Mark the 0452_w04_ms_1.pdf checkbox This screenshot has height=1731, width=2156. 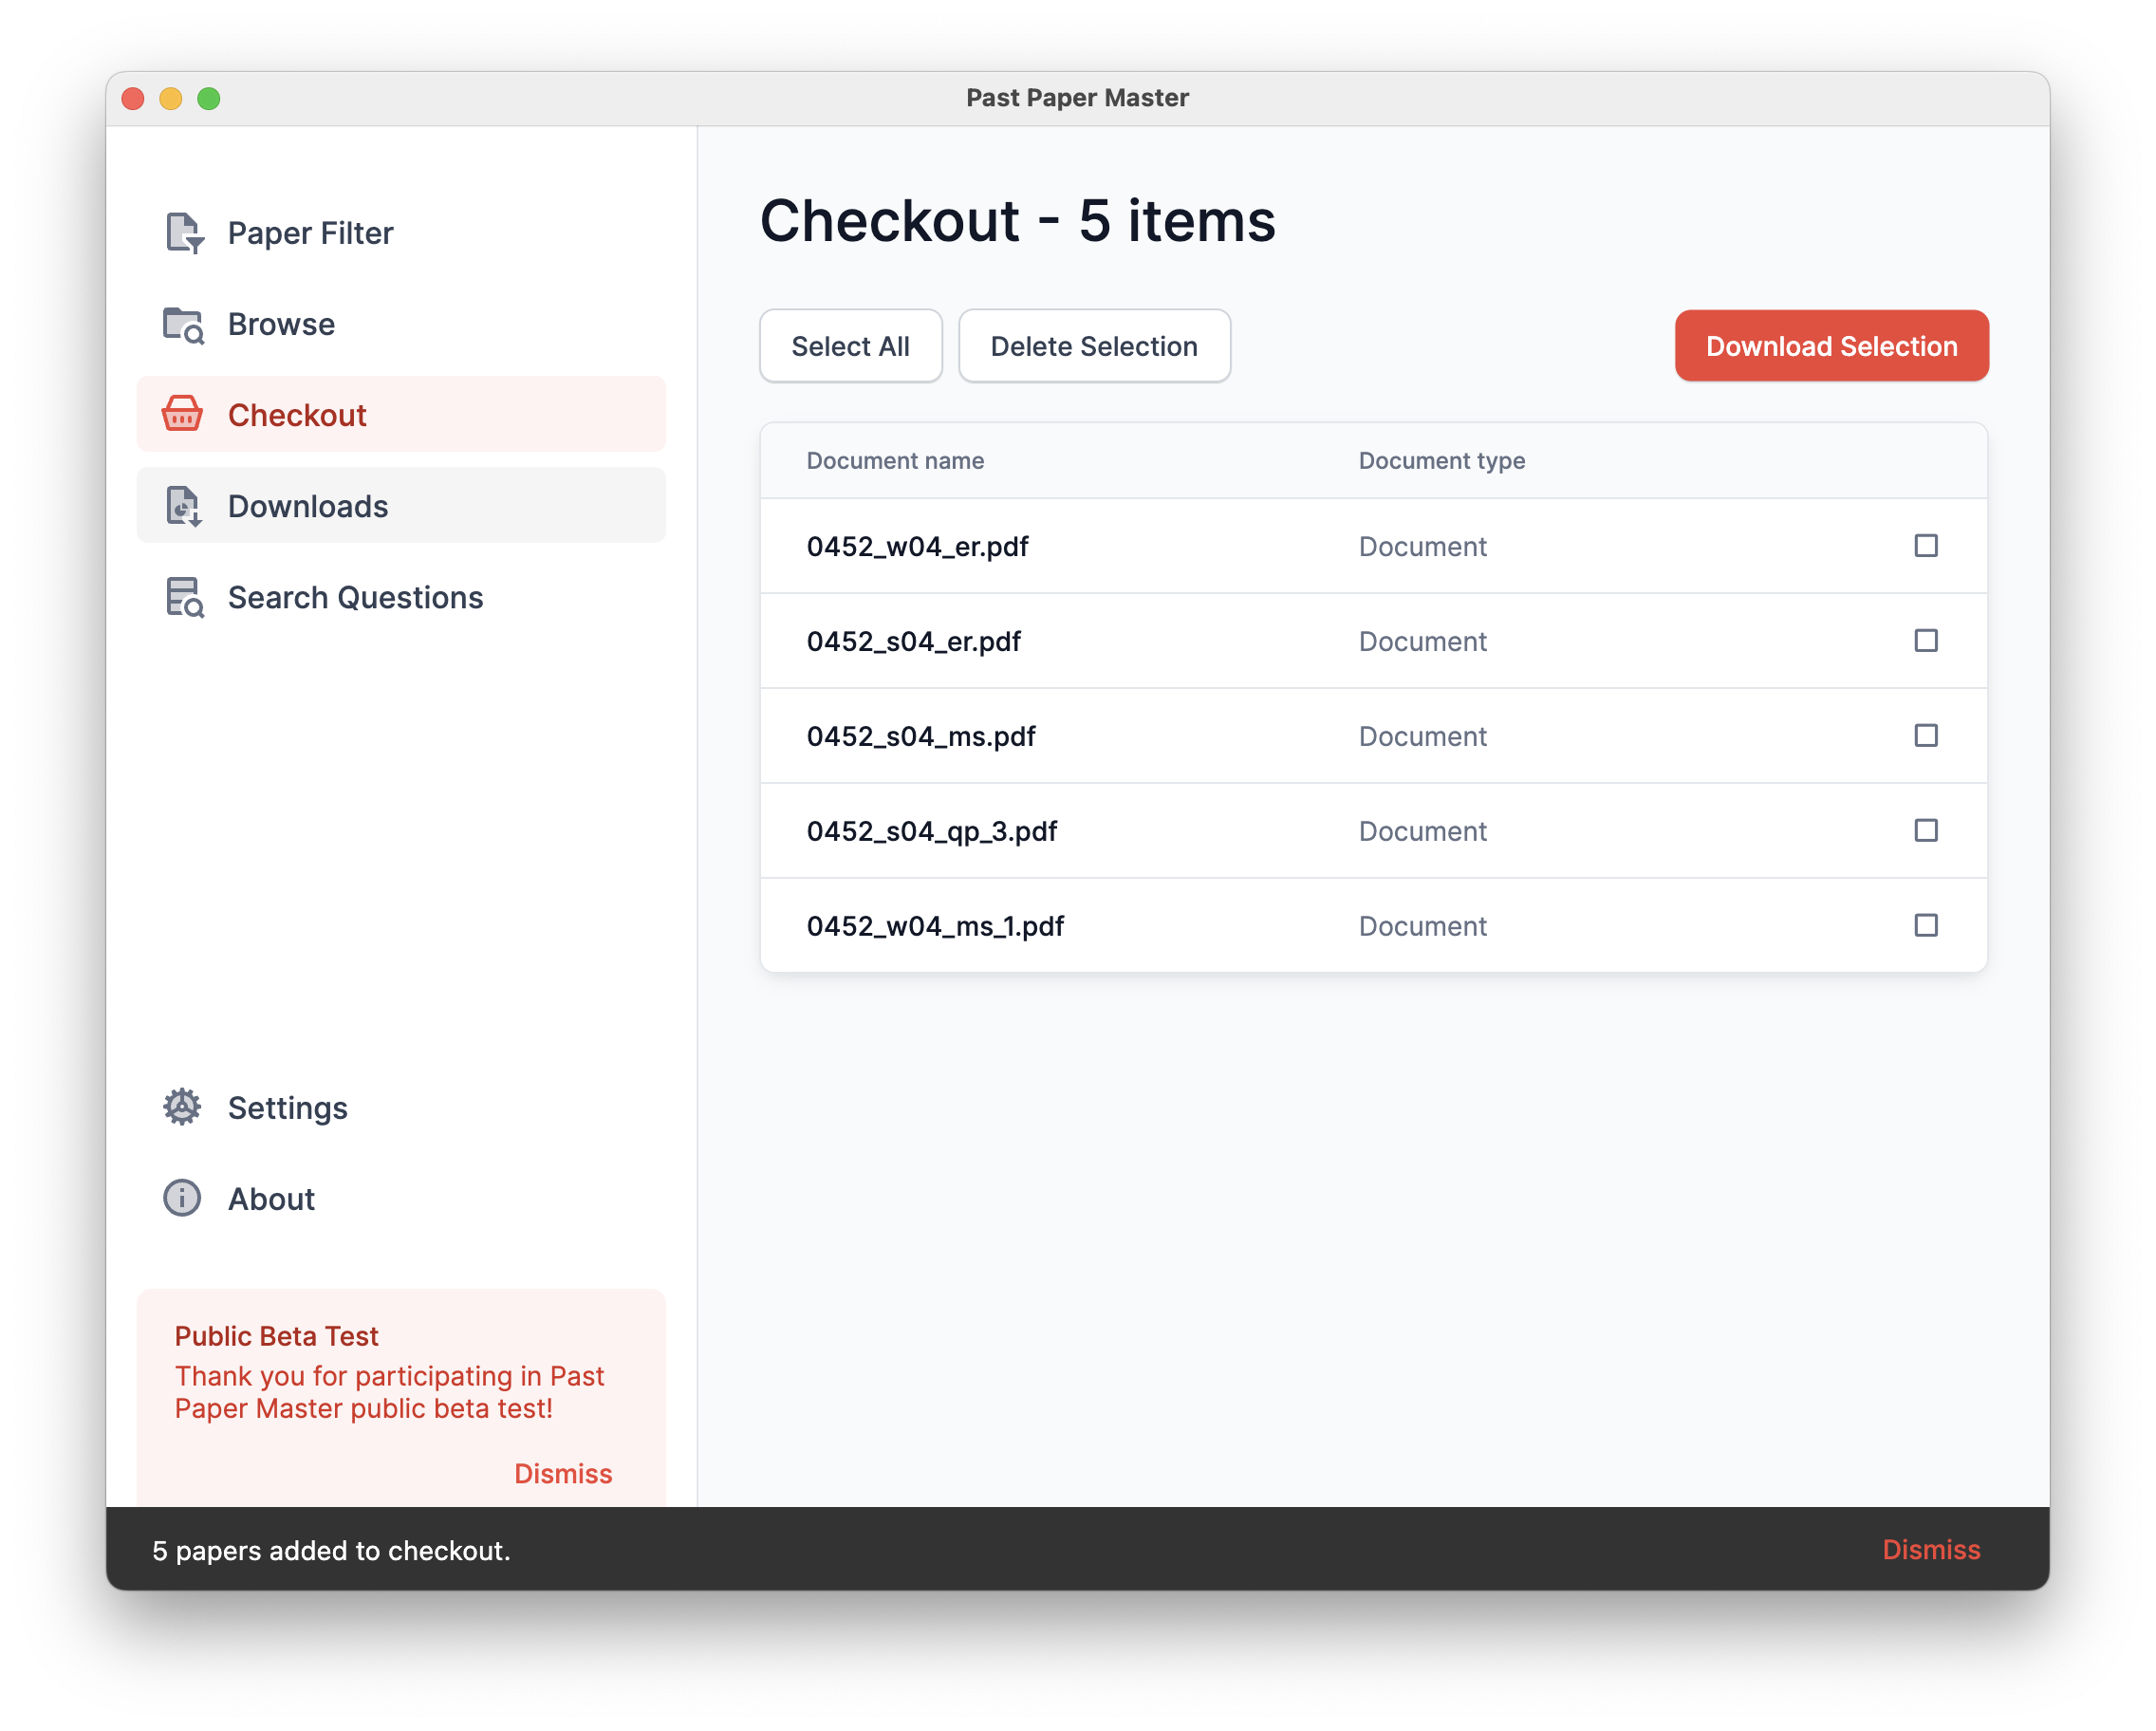(x=1925, y=926)
